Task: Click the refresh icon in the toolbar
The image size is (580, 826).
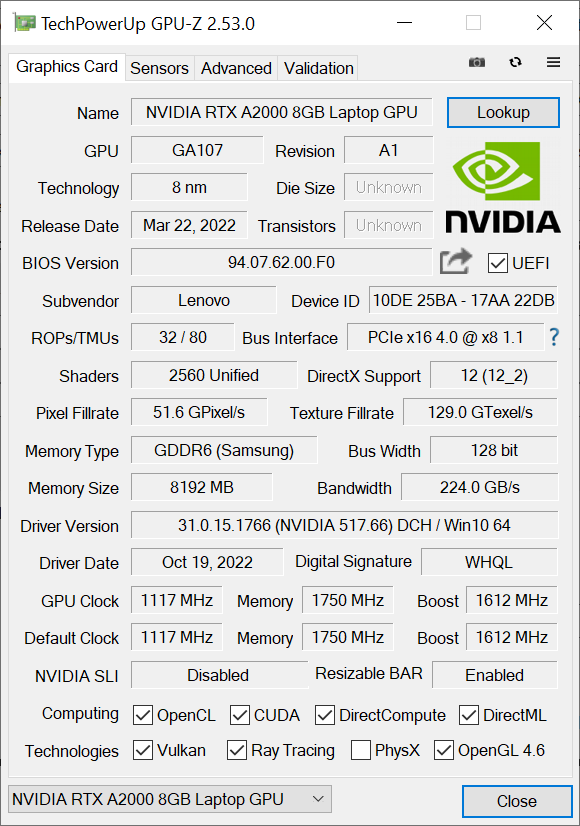Action: [x=515, y=62]
